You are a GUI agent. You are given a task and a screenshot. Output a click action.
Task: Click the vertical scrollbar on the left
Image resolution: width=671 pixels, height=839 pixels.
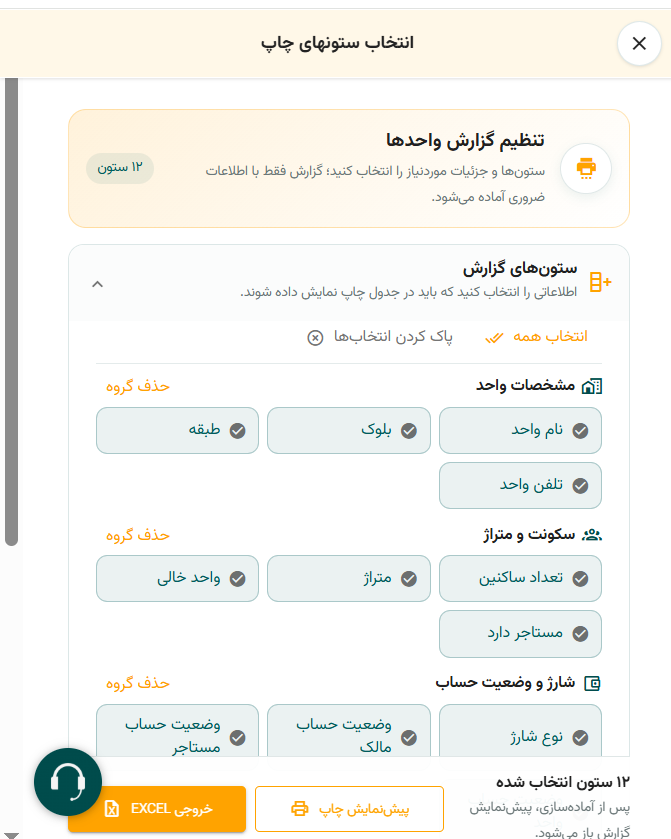(11, 312)
